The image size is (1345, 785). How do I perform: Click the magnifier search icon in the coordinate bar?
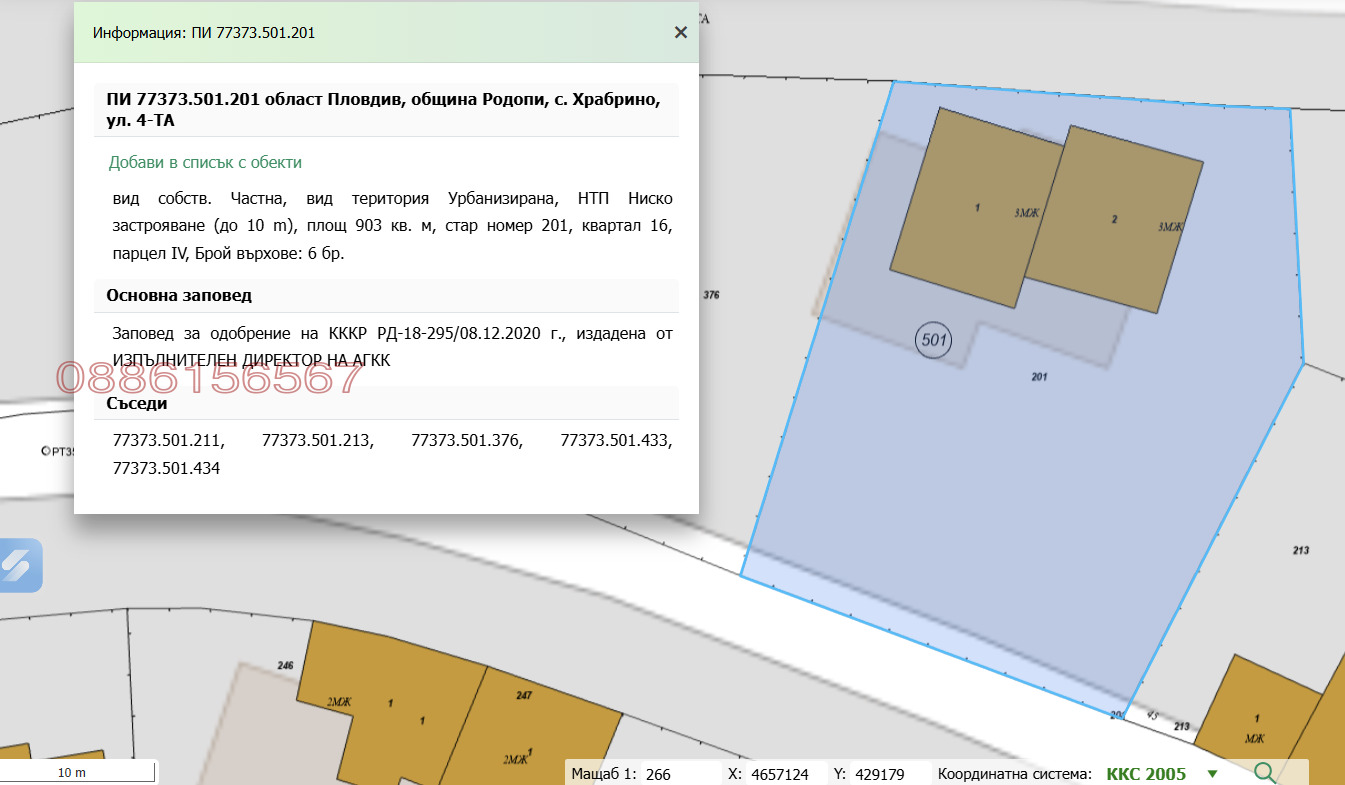click(1265, 773)
